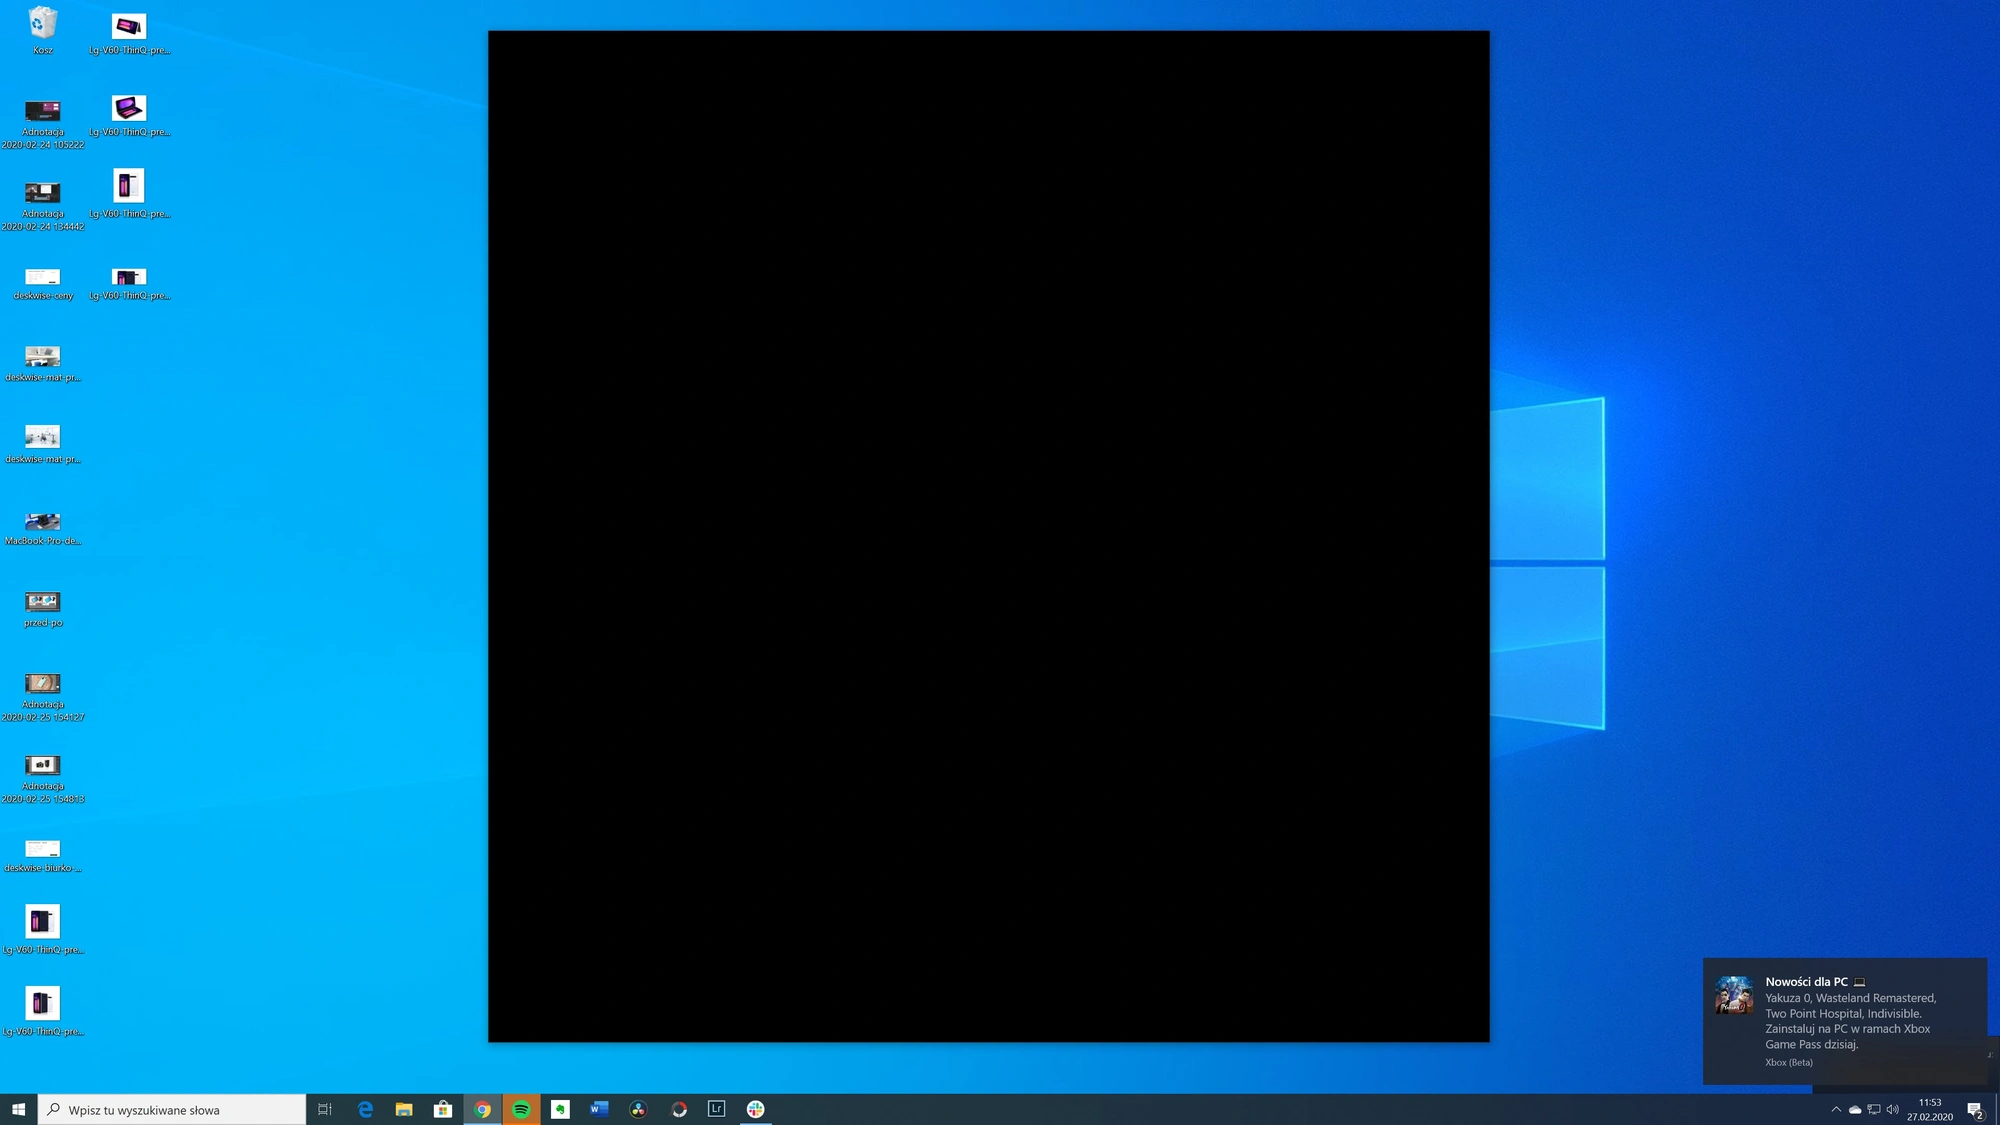Select the 'MacBook-Pro-de...' desktop file

pyautogui.click(x=43, y=529)
